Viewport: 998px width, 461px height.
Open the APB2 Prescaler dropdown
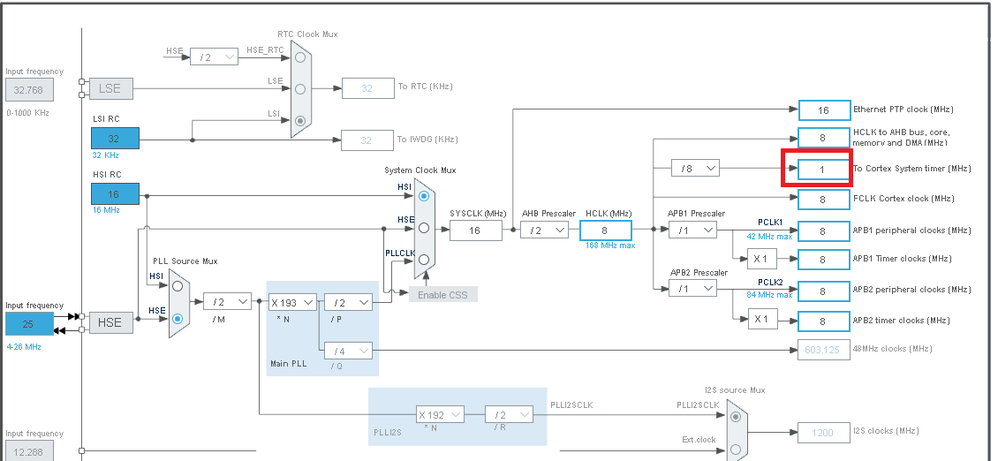[x=692, y=289]
